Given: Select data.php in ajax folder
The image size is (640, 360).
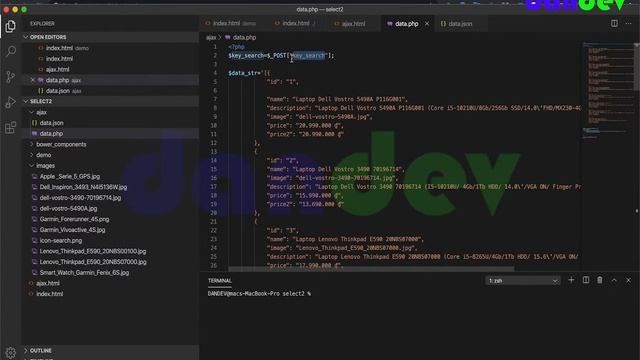Looking at the screenshot, I should (110, 133).
